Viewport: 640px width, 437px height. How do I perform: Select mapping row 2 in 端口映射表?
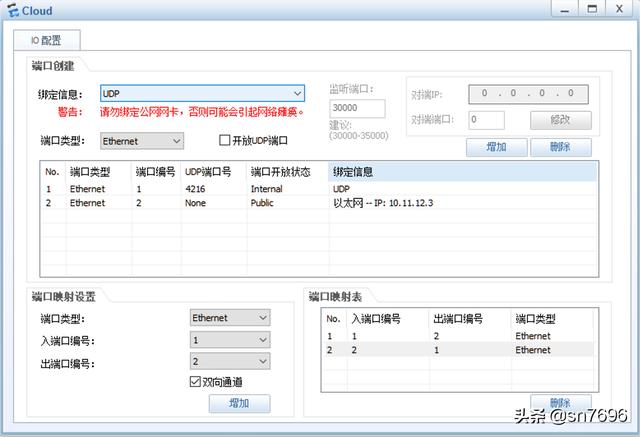coord(458,350)
